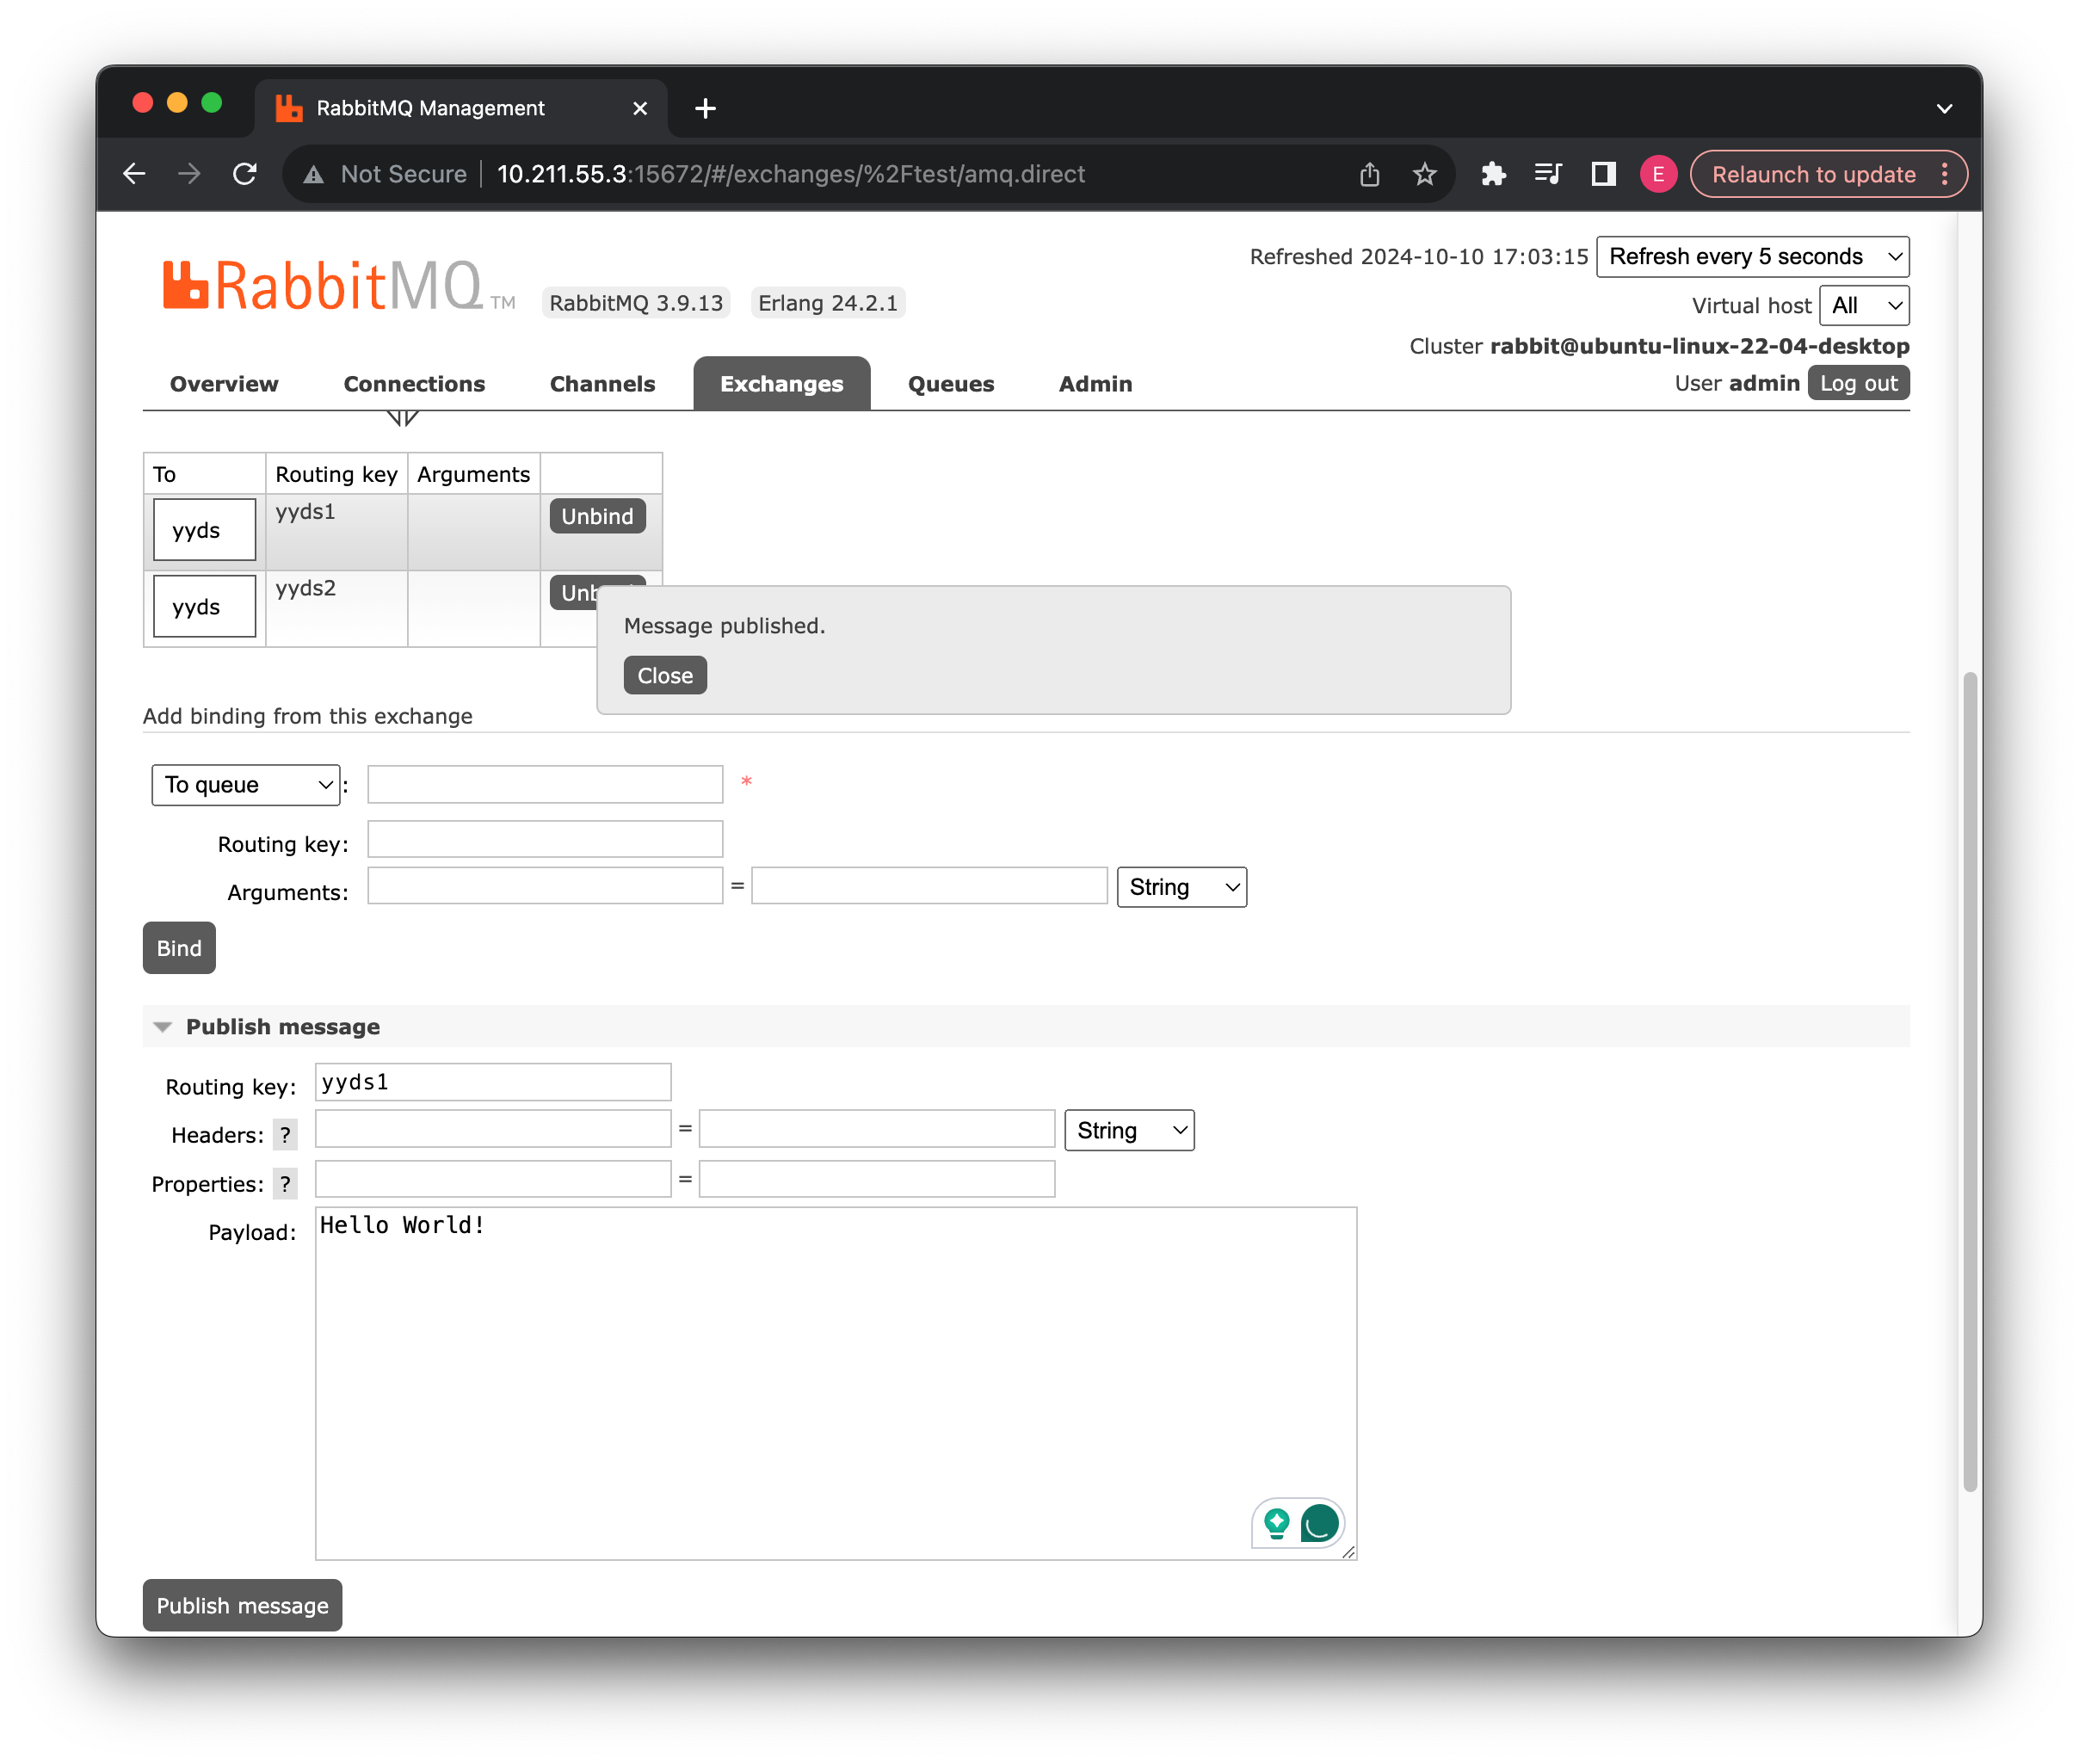Click the publish Routing key input field
Image resolution: width=2079 pixels, height=1764 pixels.
493,1083
